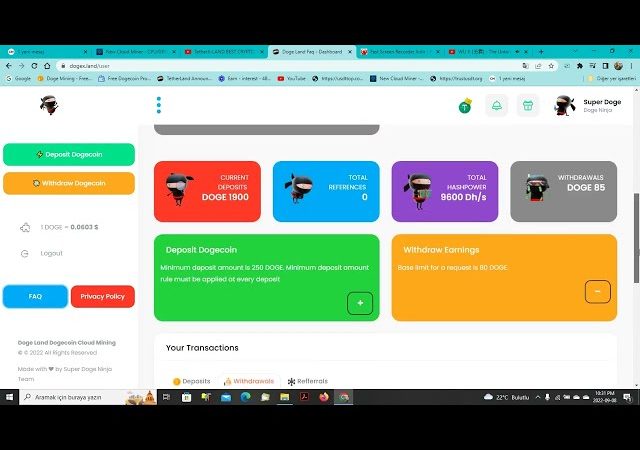Image resolution: width=640 pixels, height=450 pixels.
Task: Switch to the Deposits transactions tab
Action: point(191,381)
